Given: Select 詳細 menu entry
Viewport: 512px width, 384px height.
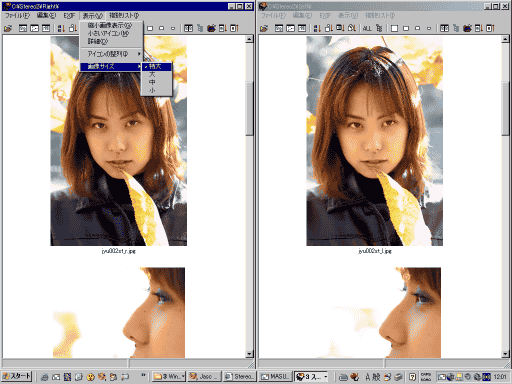Looking at the screenshot, I should (x=111, y=41).
